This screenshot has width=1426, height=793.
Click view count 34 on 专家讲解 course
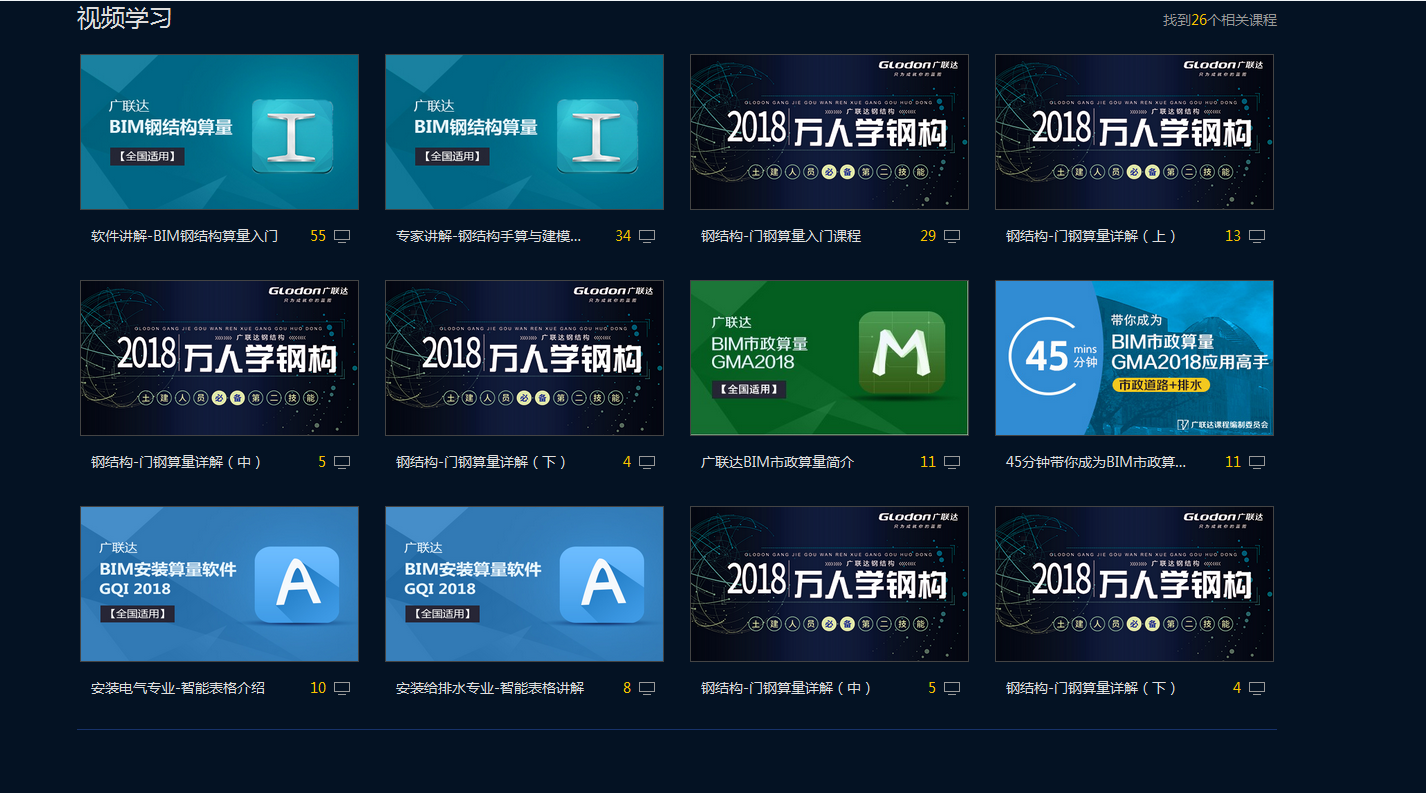click(623, 236)
